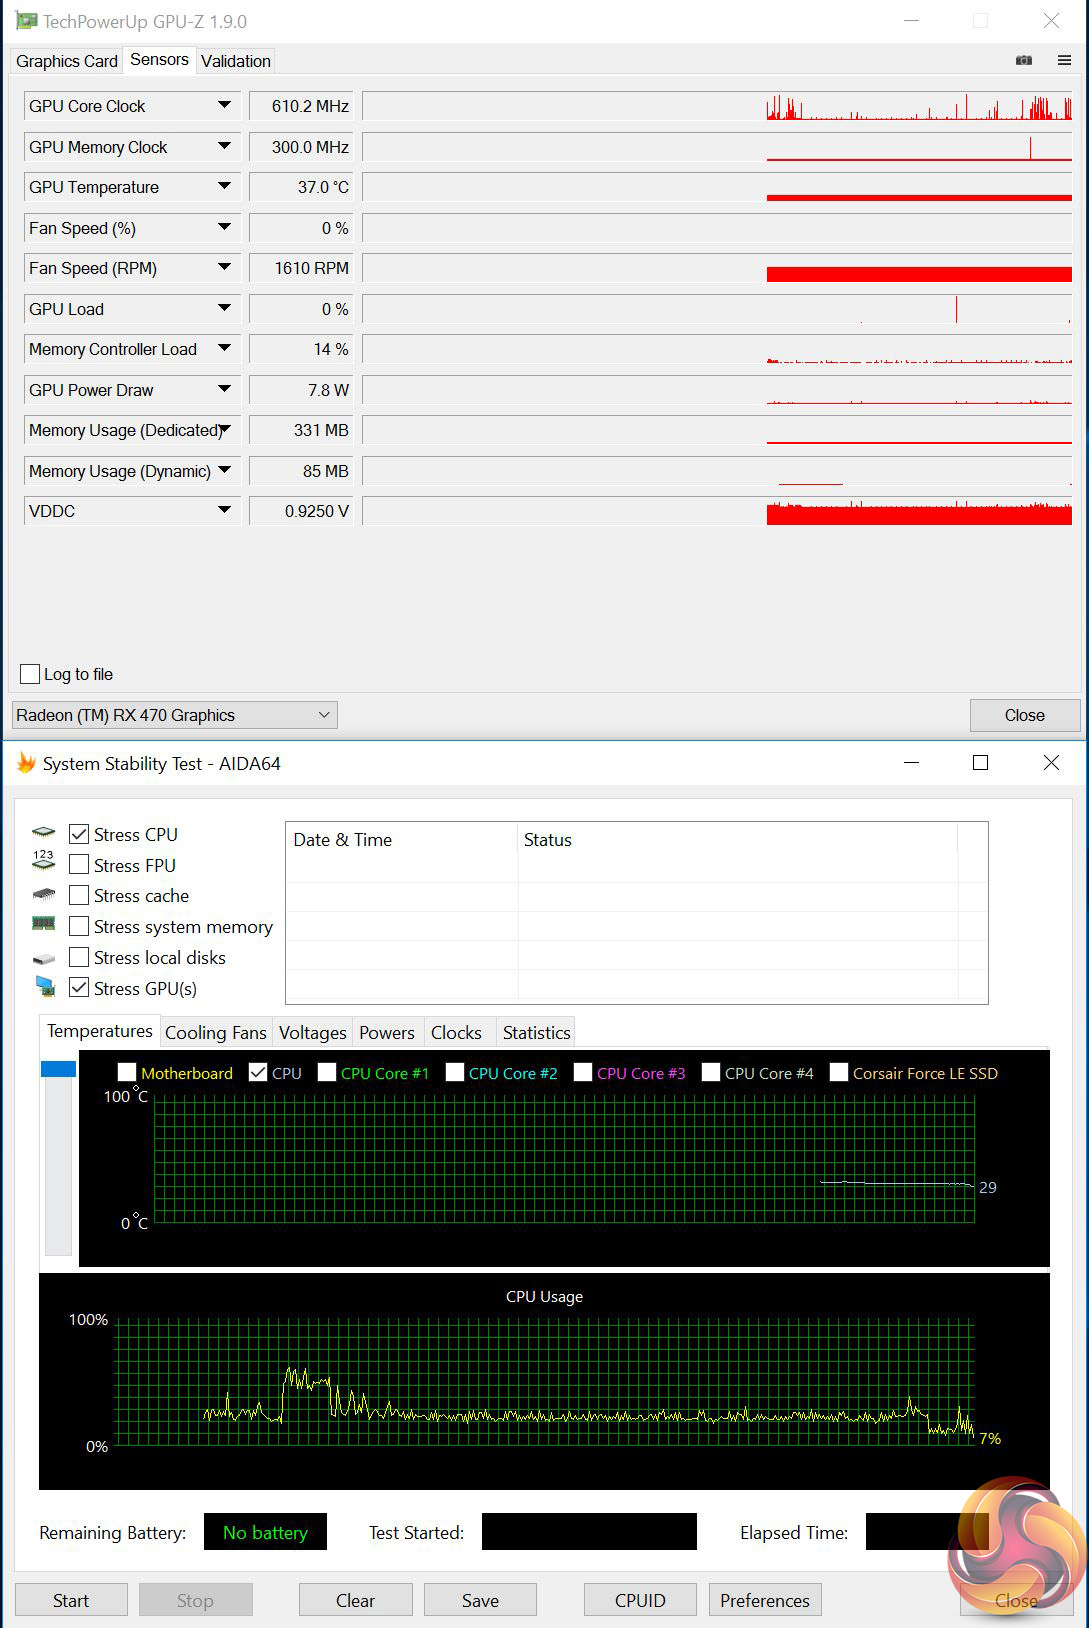Enable the Stress FPU checkbox
Viewport: 1089px width, 1628px height.
coord(79,865)
